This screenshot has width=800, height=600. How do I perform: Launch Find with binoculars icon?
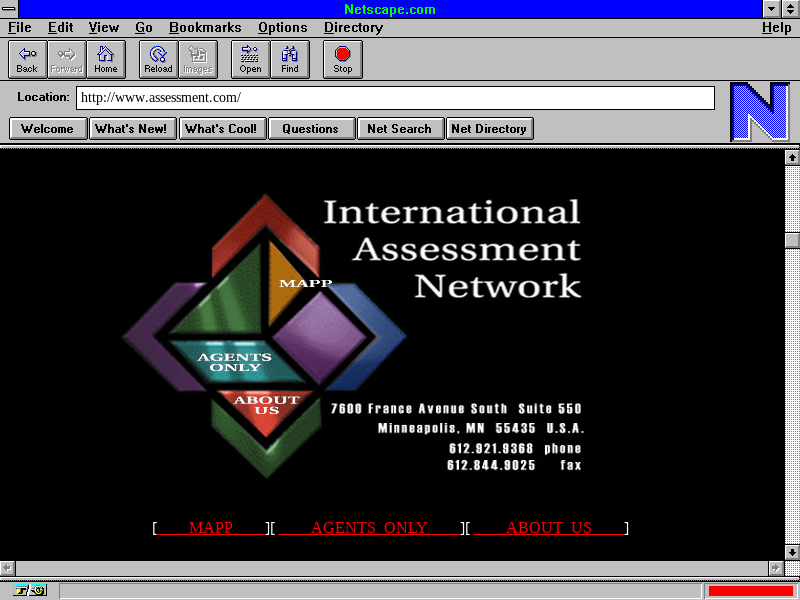(290, 59)
